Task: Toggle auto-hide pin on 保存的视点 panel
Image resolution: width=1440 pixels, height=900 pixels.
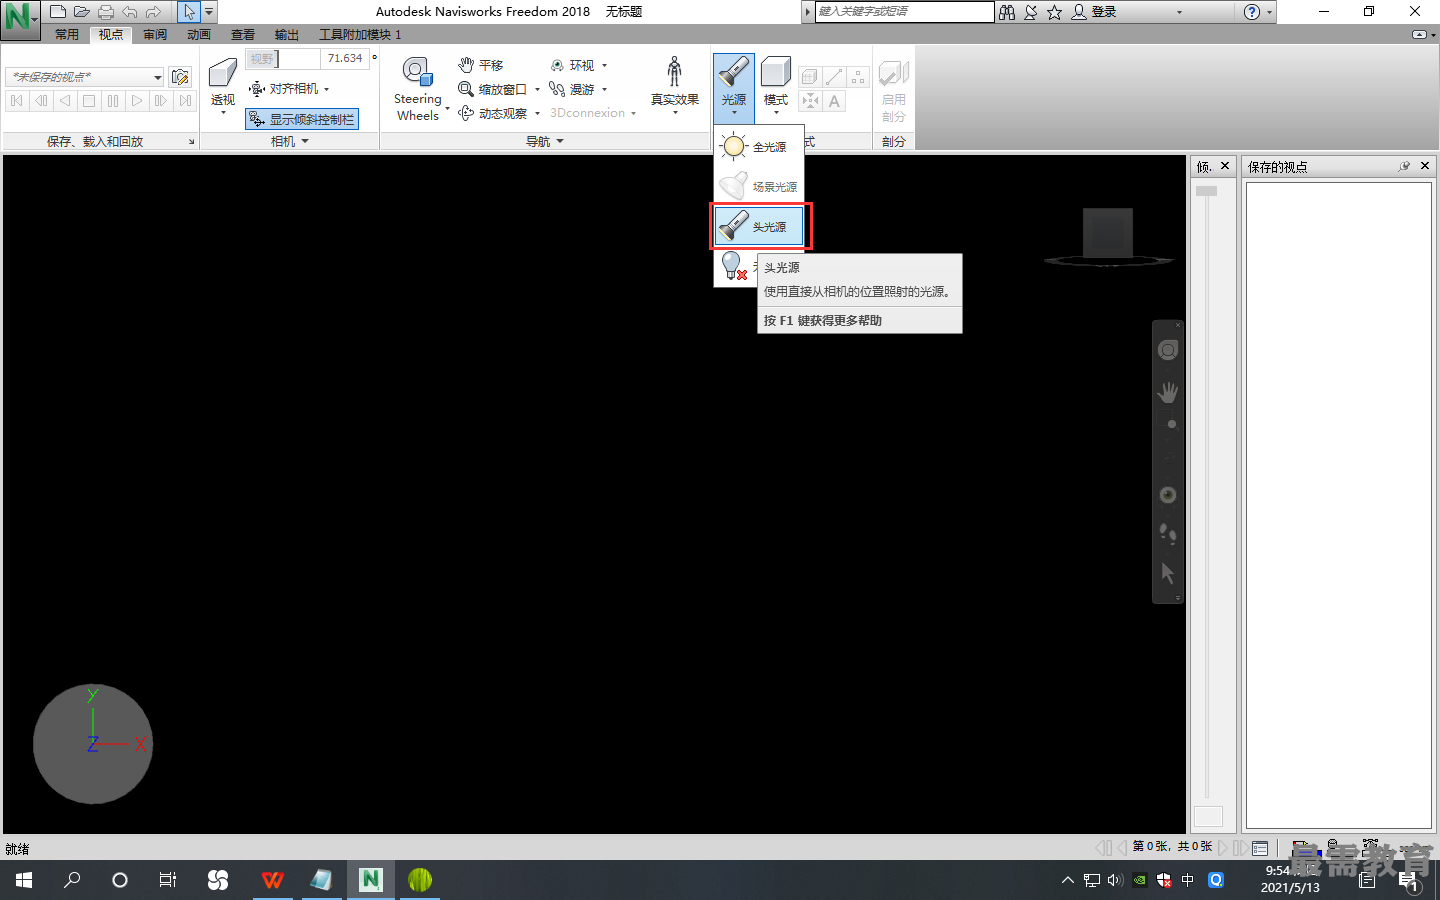Action: [x=1404, y=166]
